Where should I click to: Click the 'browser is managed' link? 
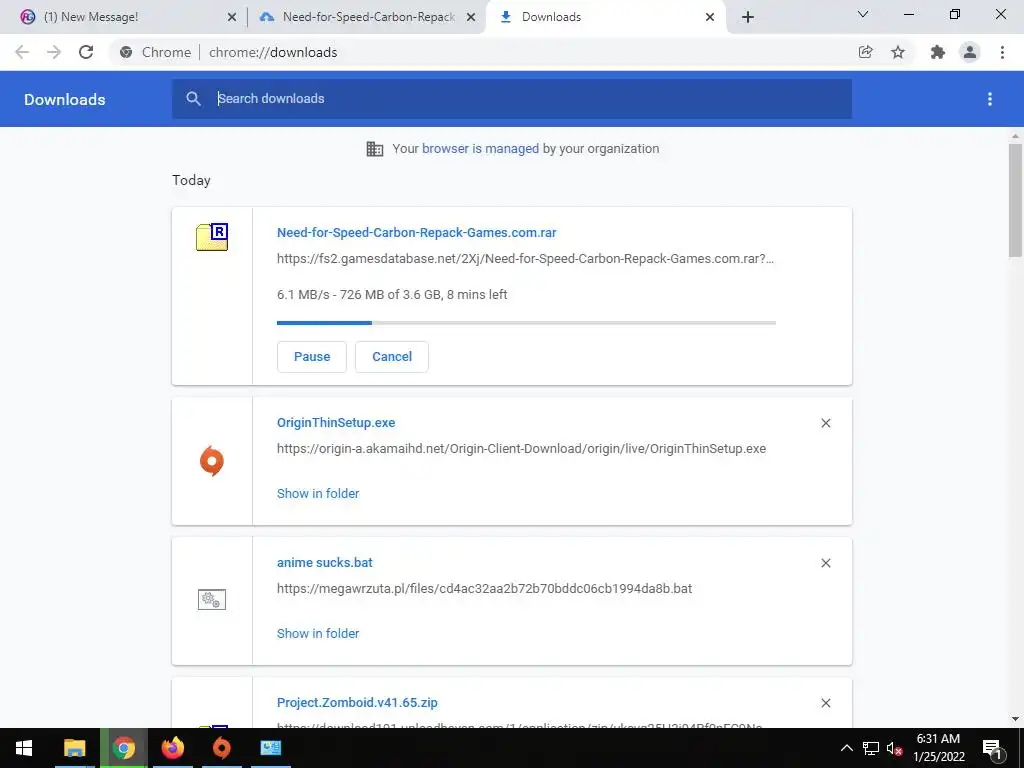tap(481, 149)
